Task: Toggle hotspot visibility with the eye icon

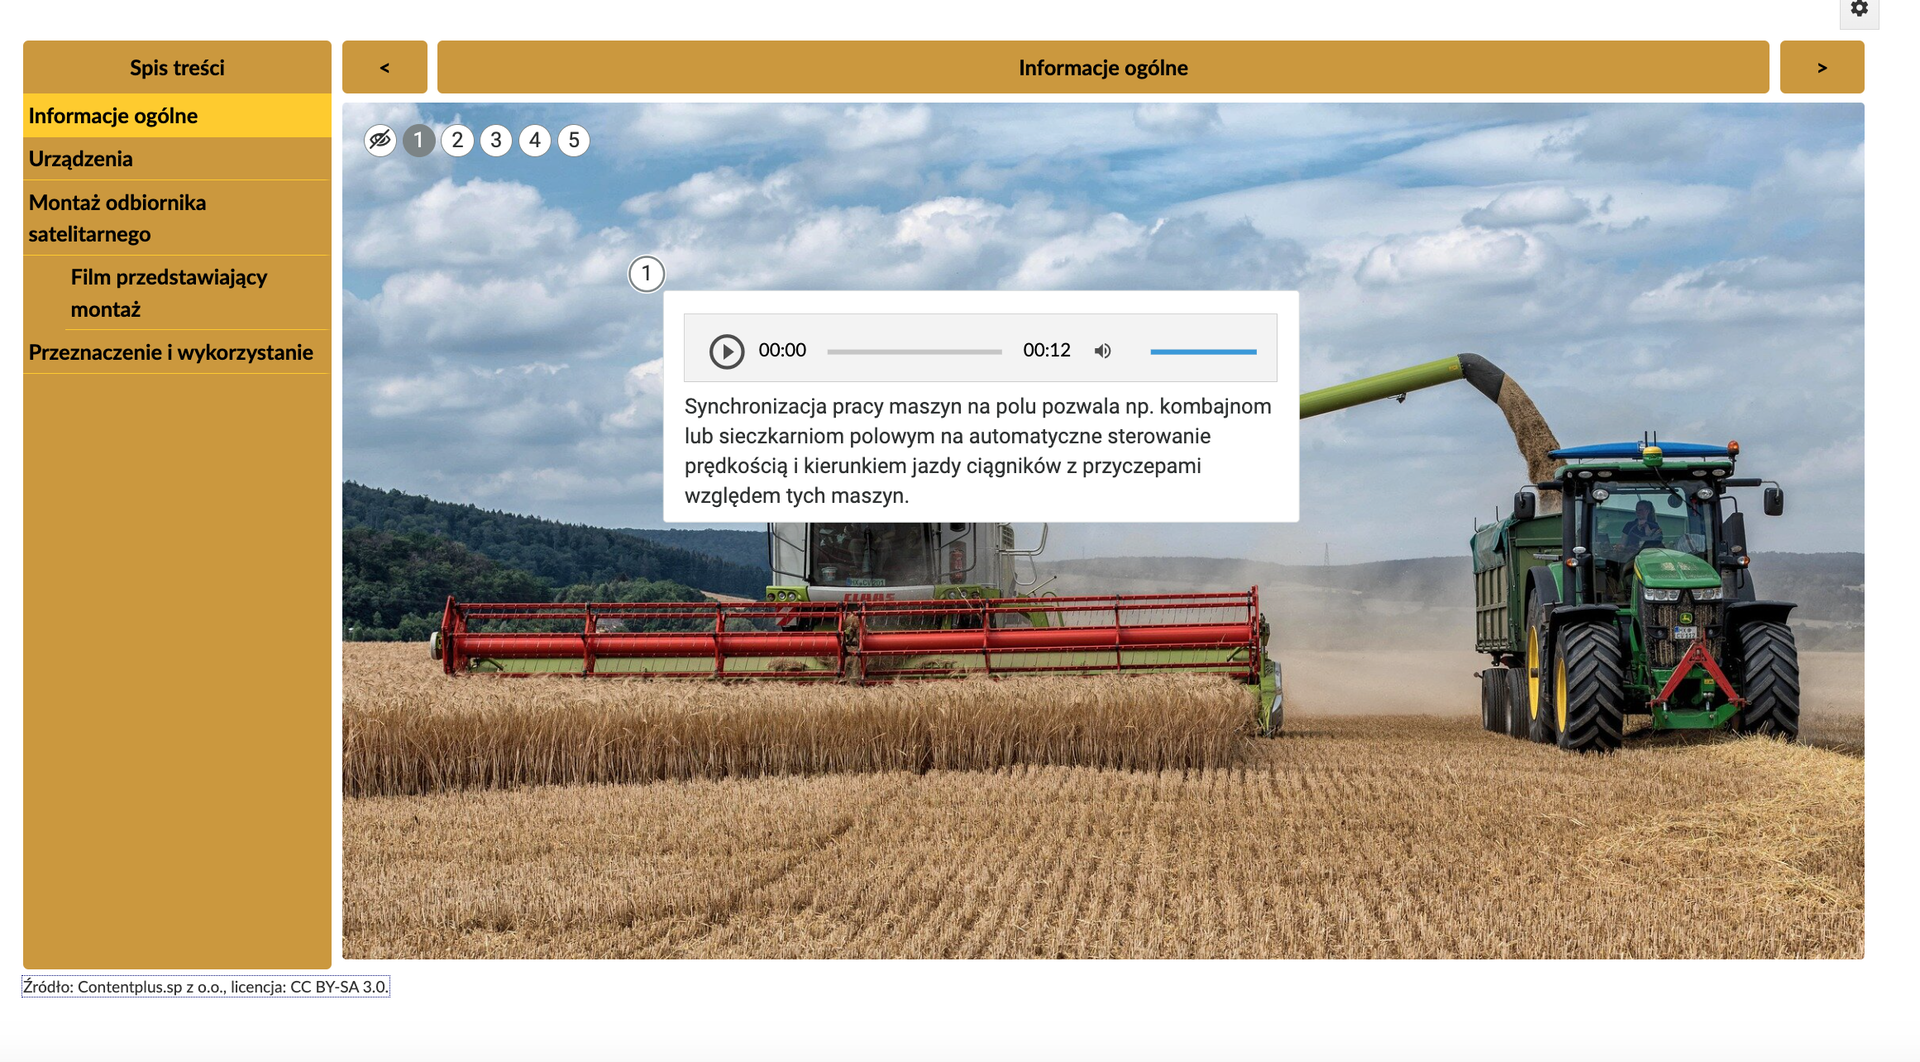Action: (380, 140)
